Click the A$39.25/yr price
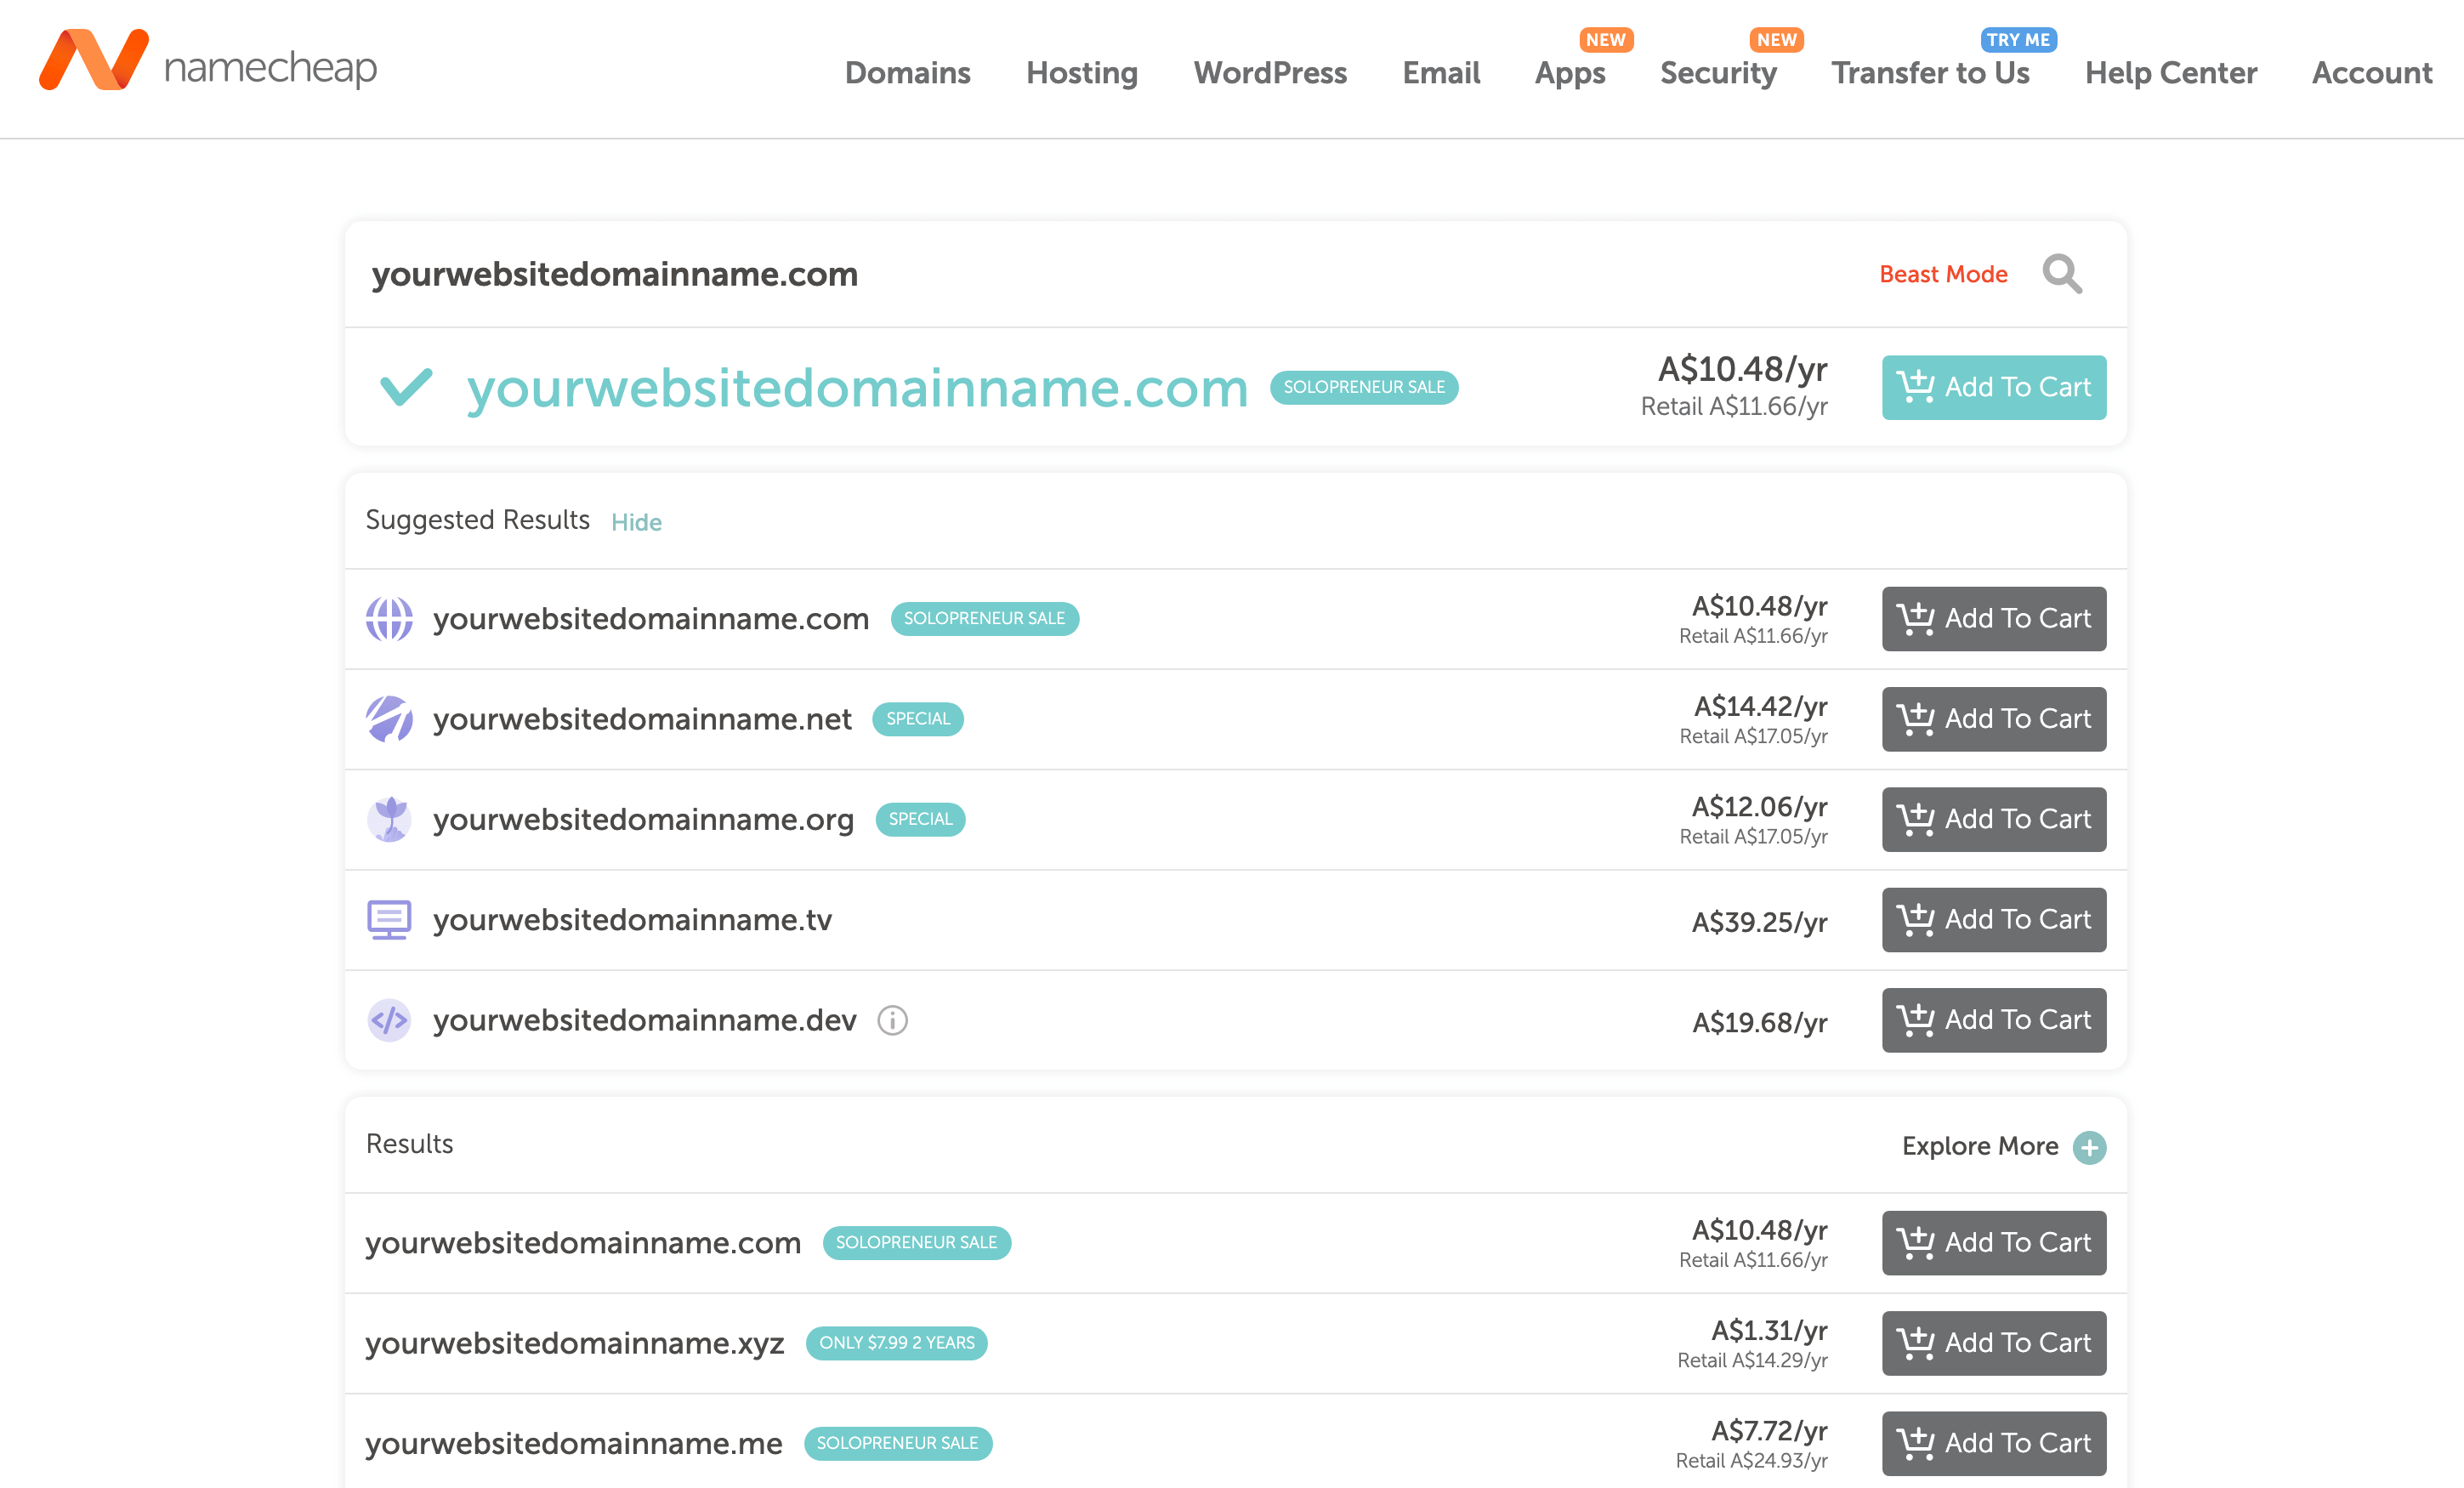 click(x=1759, y=922)
